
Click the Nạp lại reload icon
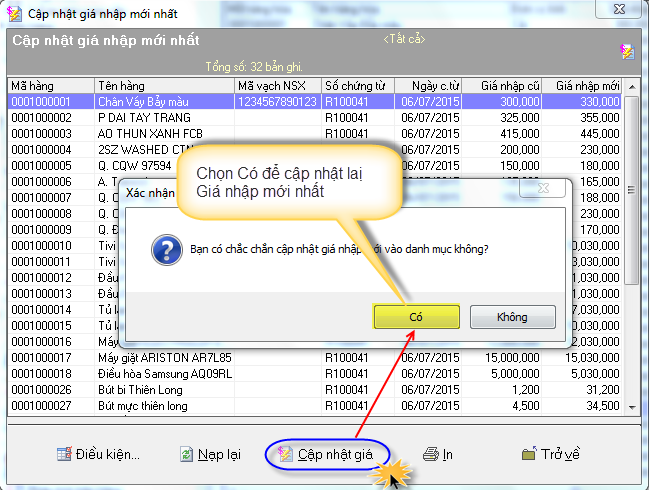click(x=186, y=454)
